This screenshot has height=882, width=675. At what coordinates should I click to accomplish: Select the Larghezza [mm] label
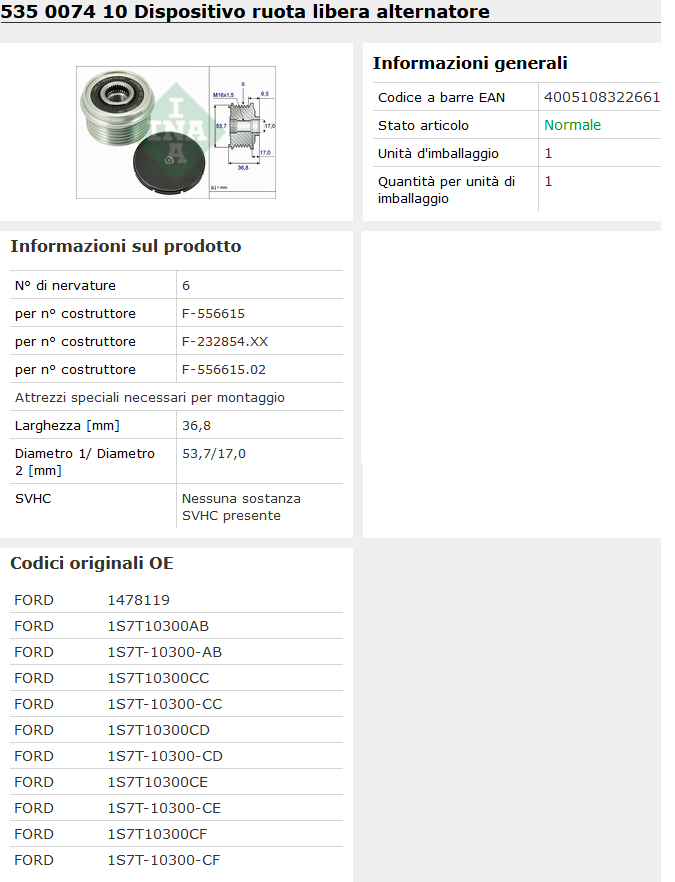(67, 426)
